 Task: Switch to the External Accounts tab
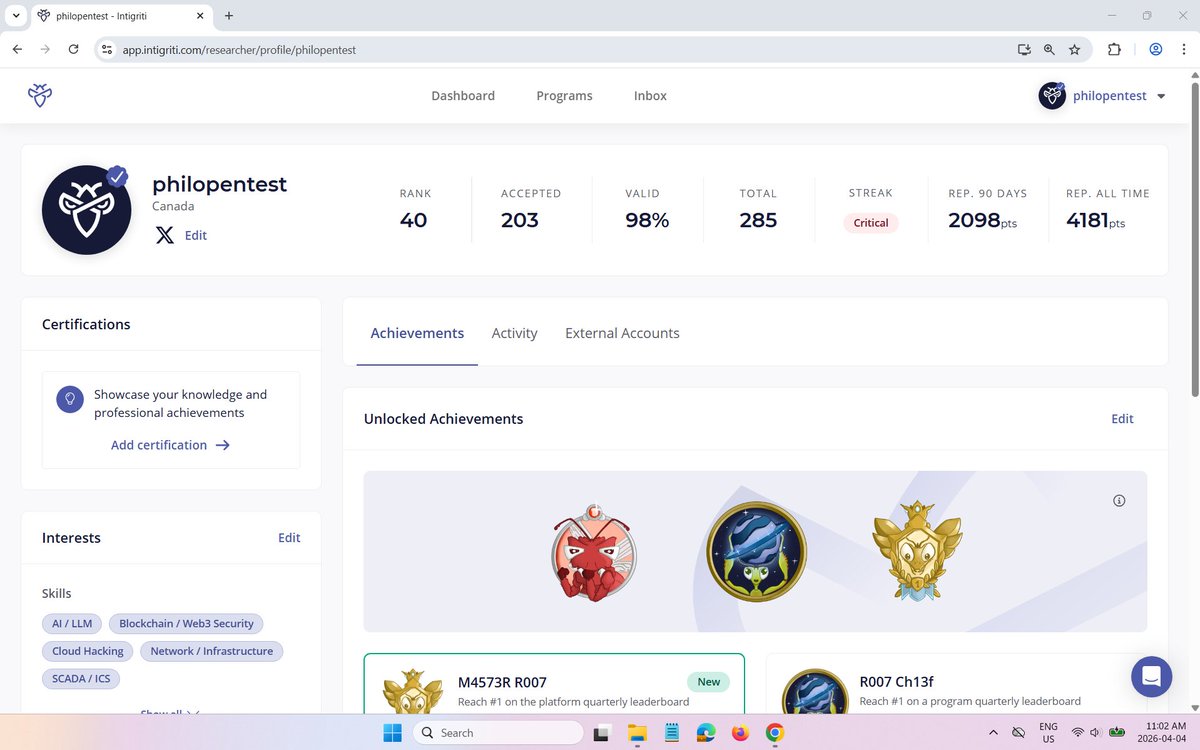(x=622, y=333)
